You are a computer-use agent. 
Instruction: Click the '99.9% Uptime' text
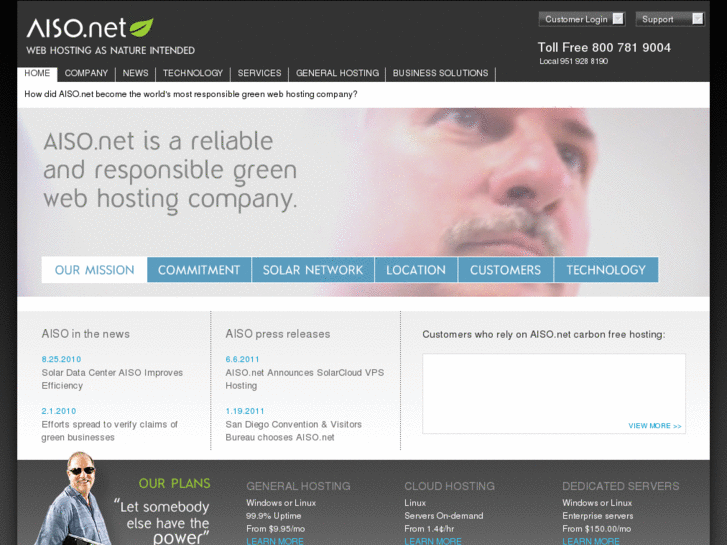click(274, 516)
